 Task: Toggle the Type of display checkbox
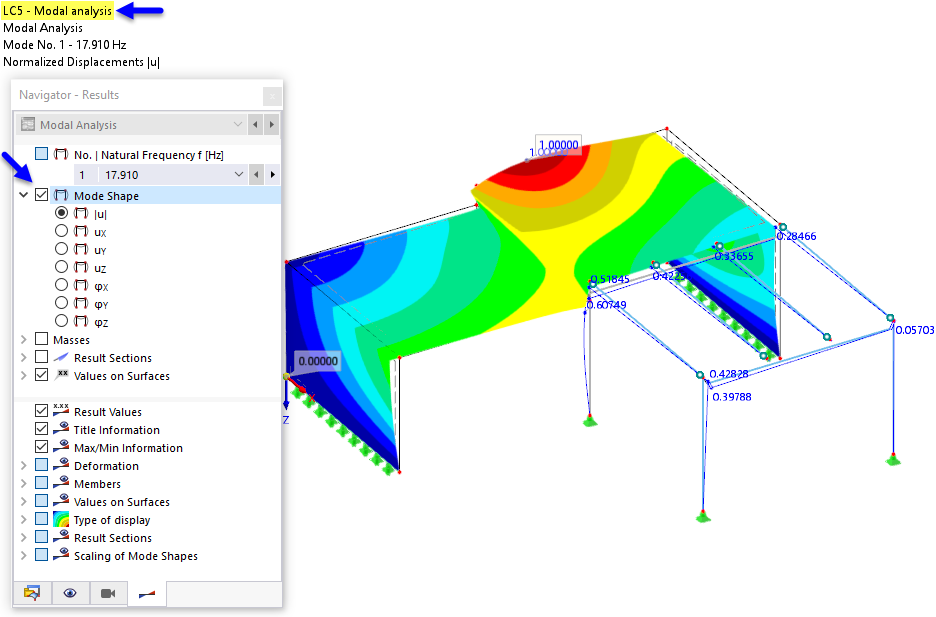pyautogui.click(x=41, y=518)
